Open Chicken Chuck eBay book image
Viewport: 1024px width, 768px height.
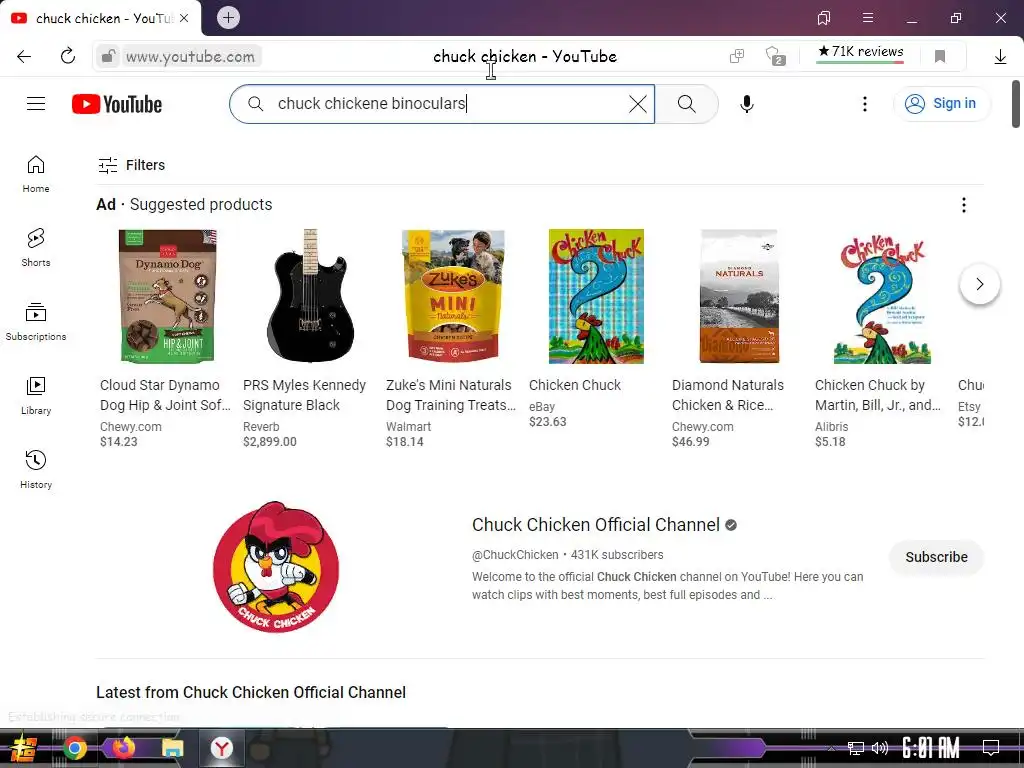click(596, 296)
